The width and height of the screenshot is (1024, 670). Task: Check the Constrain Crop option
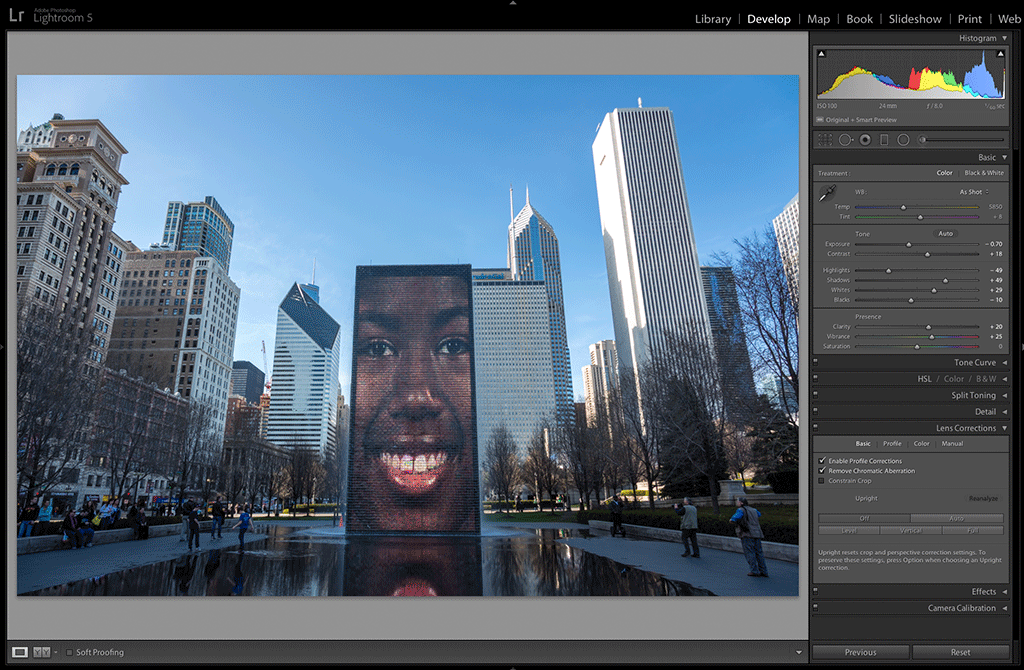tap(822, 481)
